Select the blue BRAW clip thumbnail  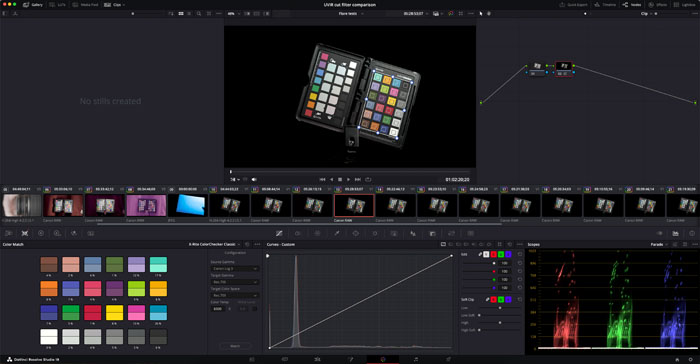(x=188, y=205)
